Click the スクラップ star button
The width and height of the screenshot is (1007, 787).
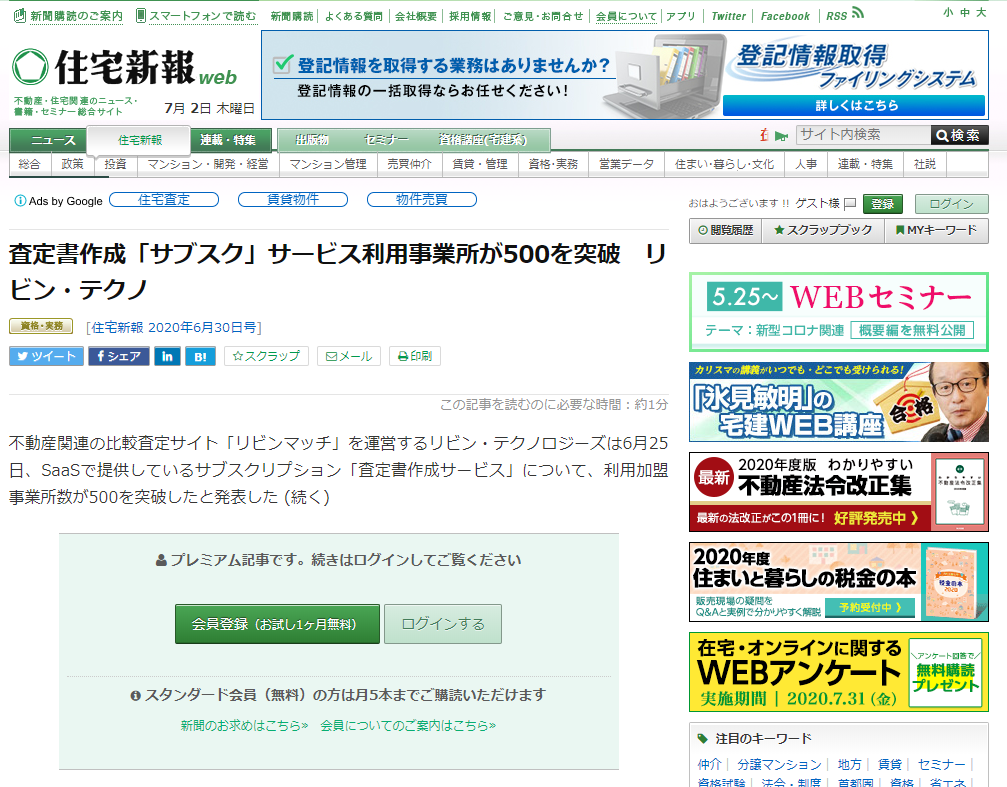(x=266, y=356)
